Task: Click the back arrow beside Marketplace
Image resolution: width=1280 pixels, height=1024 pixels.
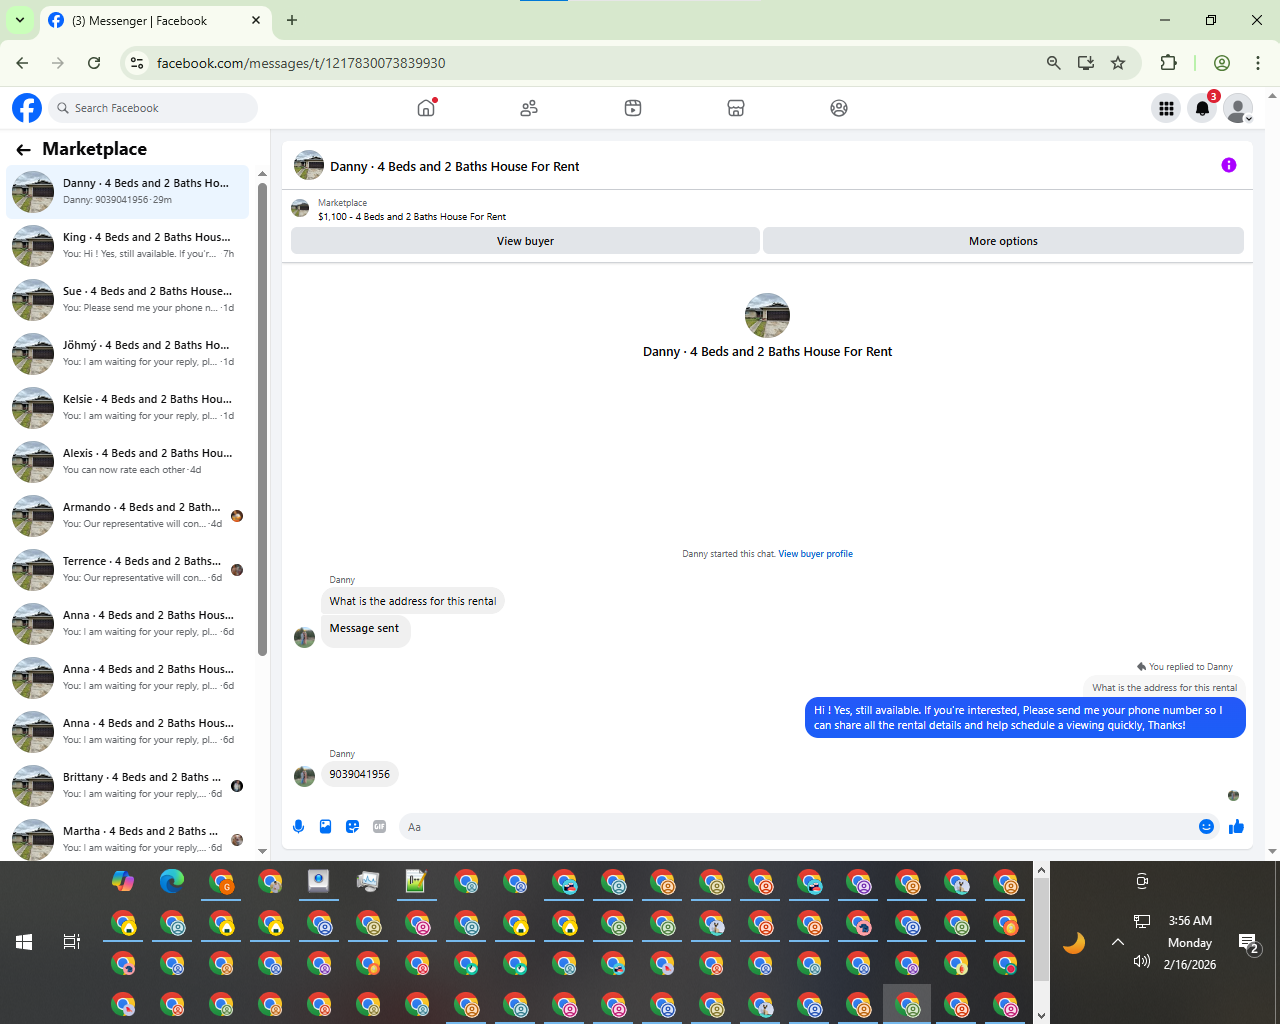Action: tap(23, 150)
